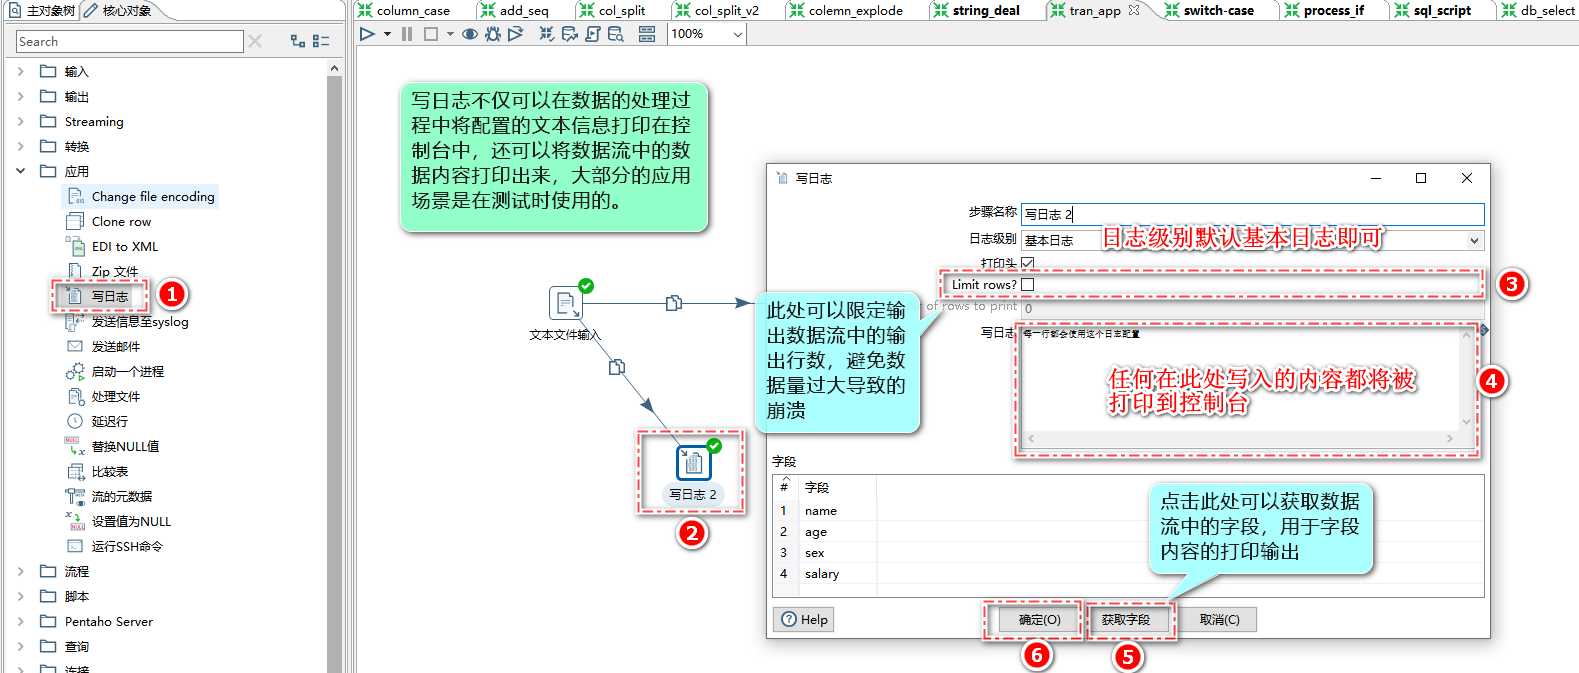Image resolution: width=1579 pixels, height=673 pixels.
Task: Debug the transformation with the bug icon
Action: (x=493, y=34)
